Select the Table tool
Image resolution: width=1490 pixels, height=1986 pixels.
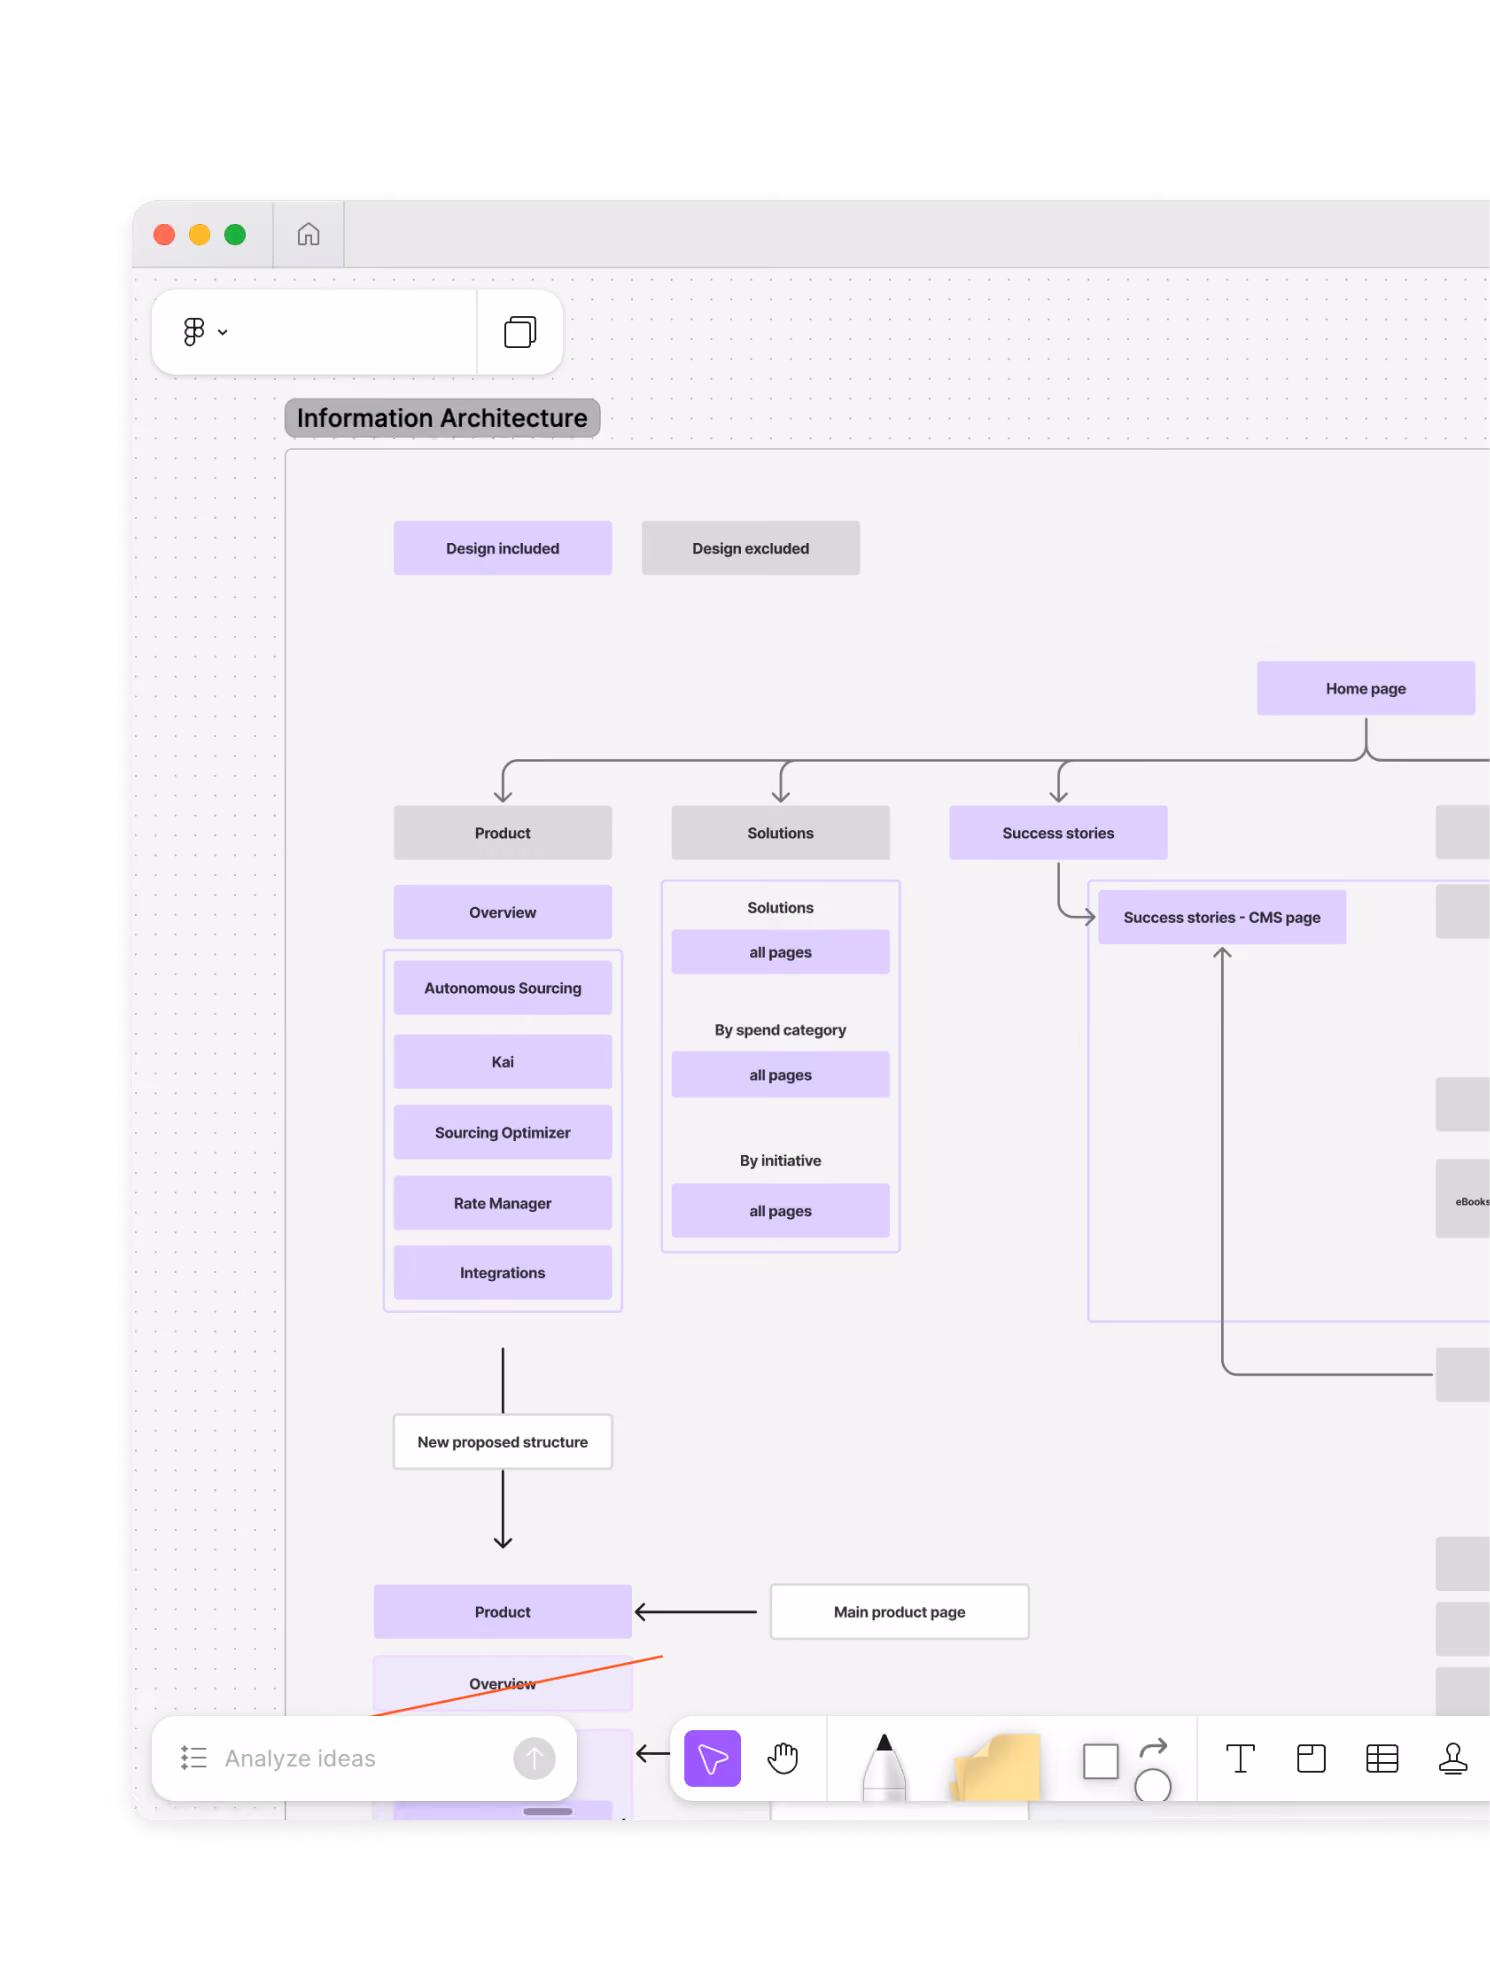point(1382,1758)
